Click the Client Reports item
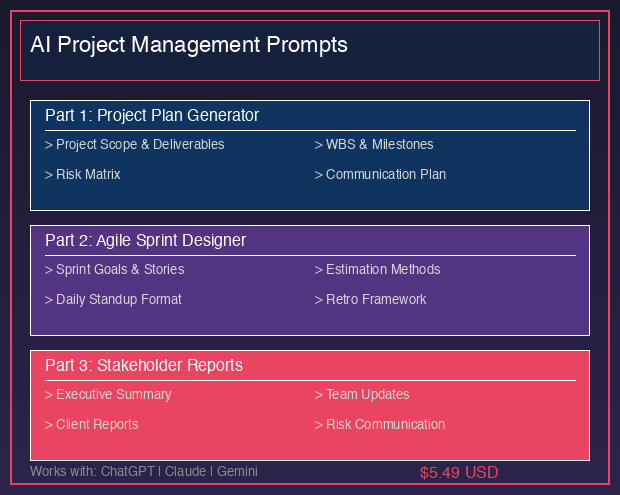Image resolution: width=620 pixels, height=495 pixels. click(x=92, y=424)
